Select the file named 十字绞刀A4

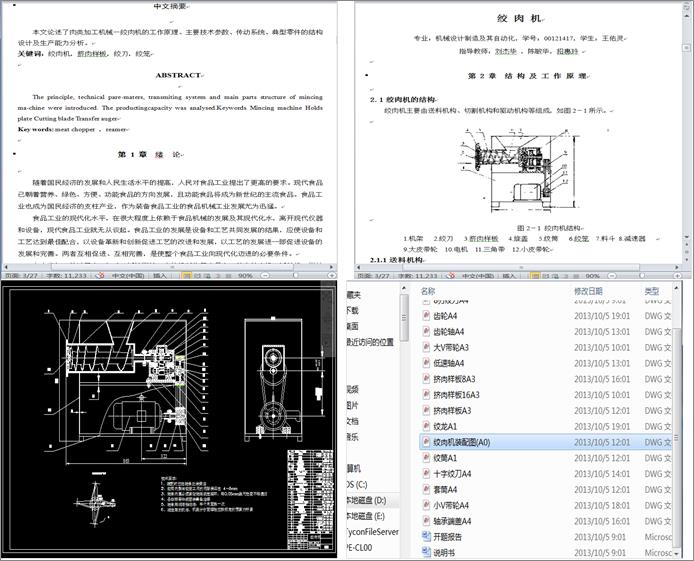coord(452,473)
